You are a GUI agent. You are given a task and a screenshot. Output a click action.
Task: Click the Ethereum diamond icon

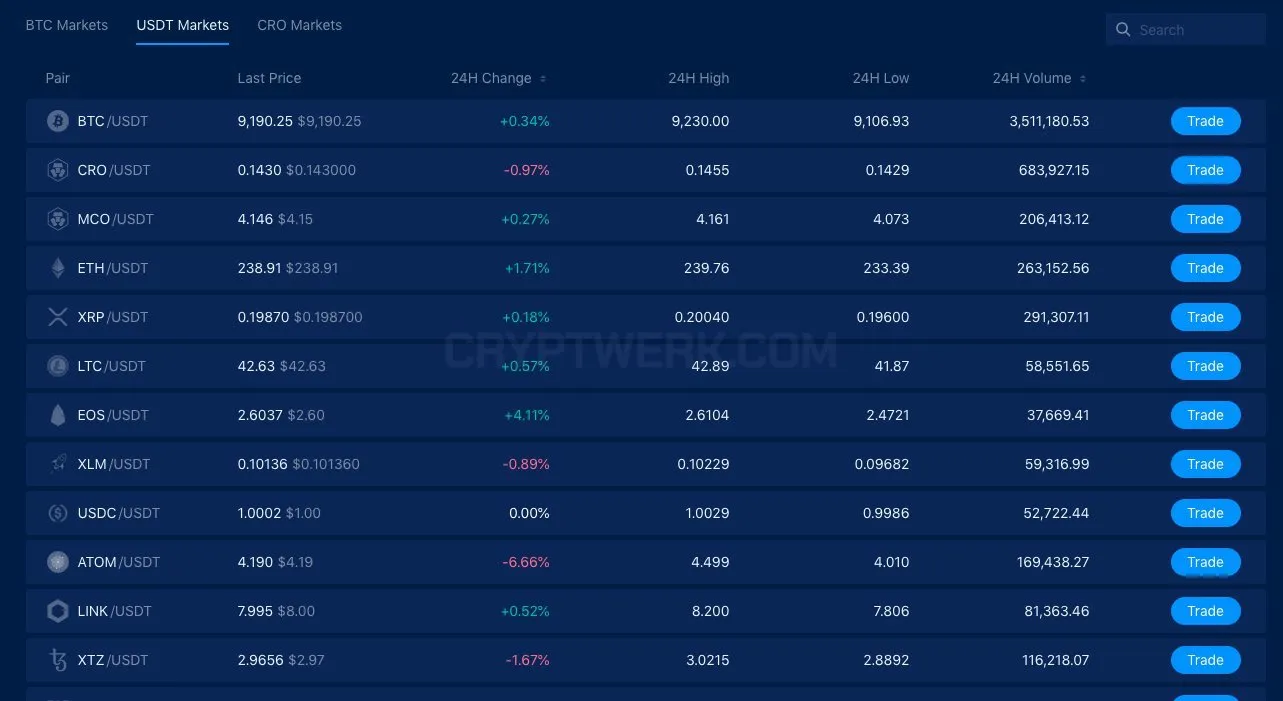58,268
